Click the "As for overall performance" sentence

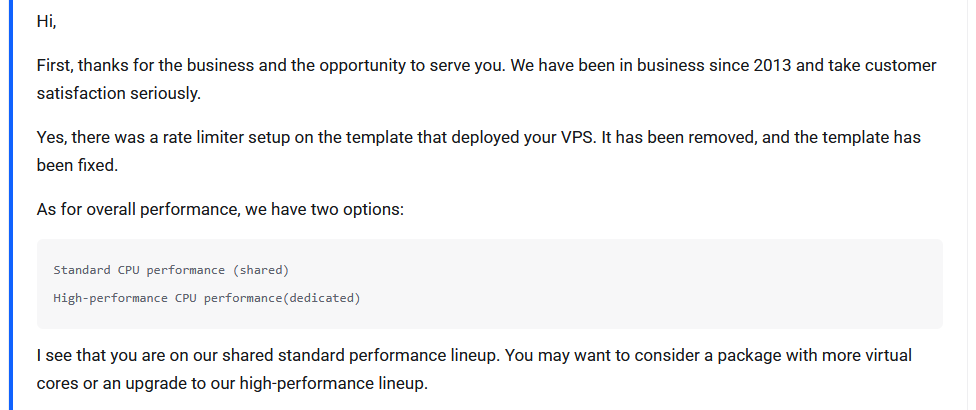tap(138, 209)
